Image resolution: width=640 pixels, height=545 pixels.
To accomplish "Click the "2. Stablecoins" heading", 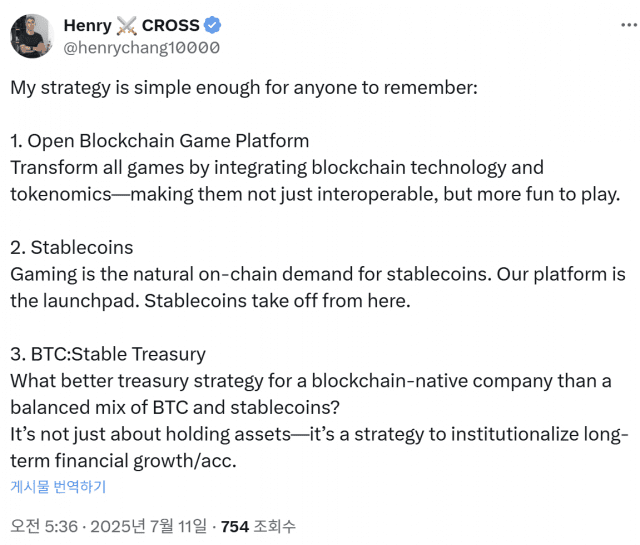I will pyautogui.click(x=72, y=247).
